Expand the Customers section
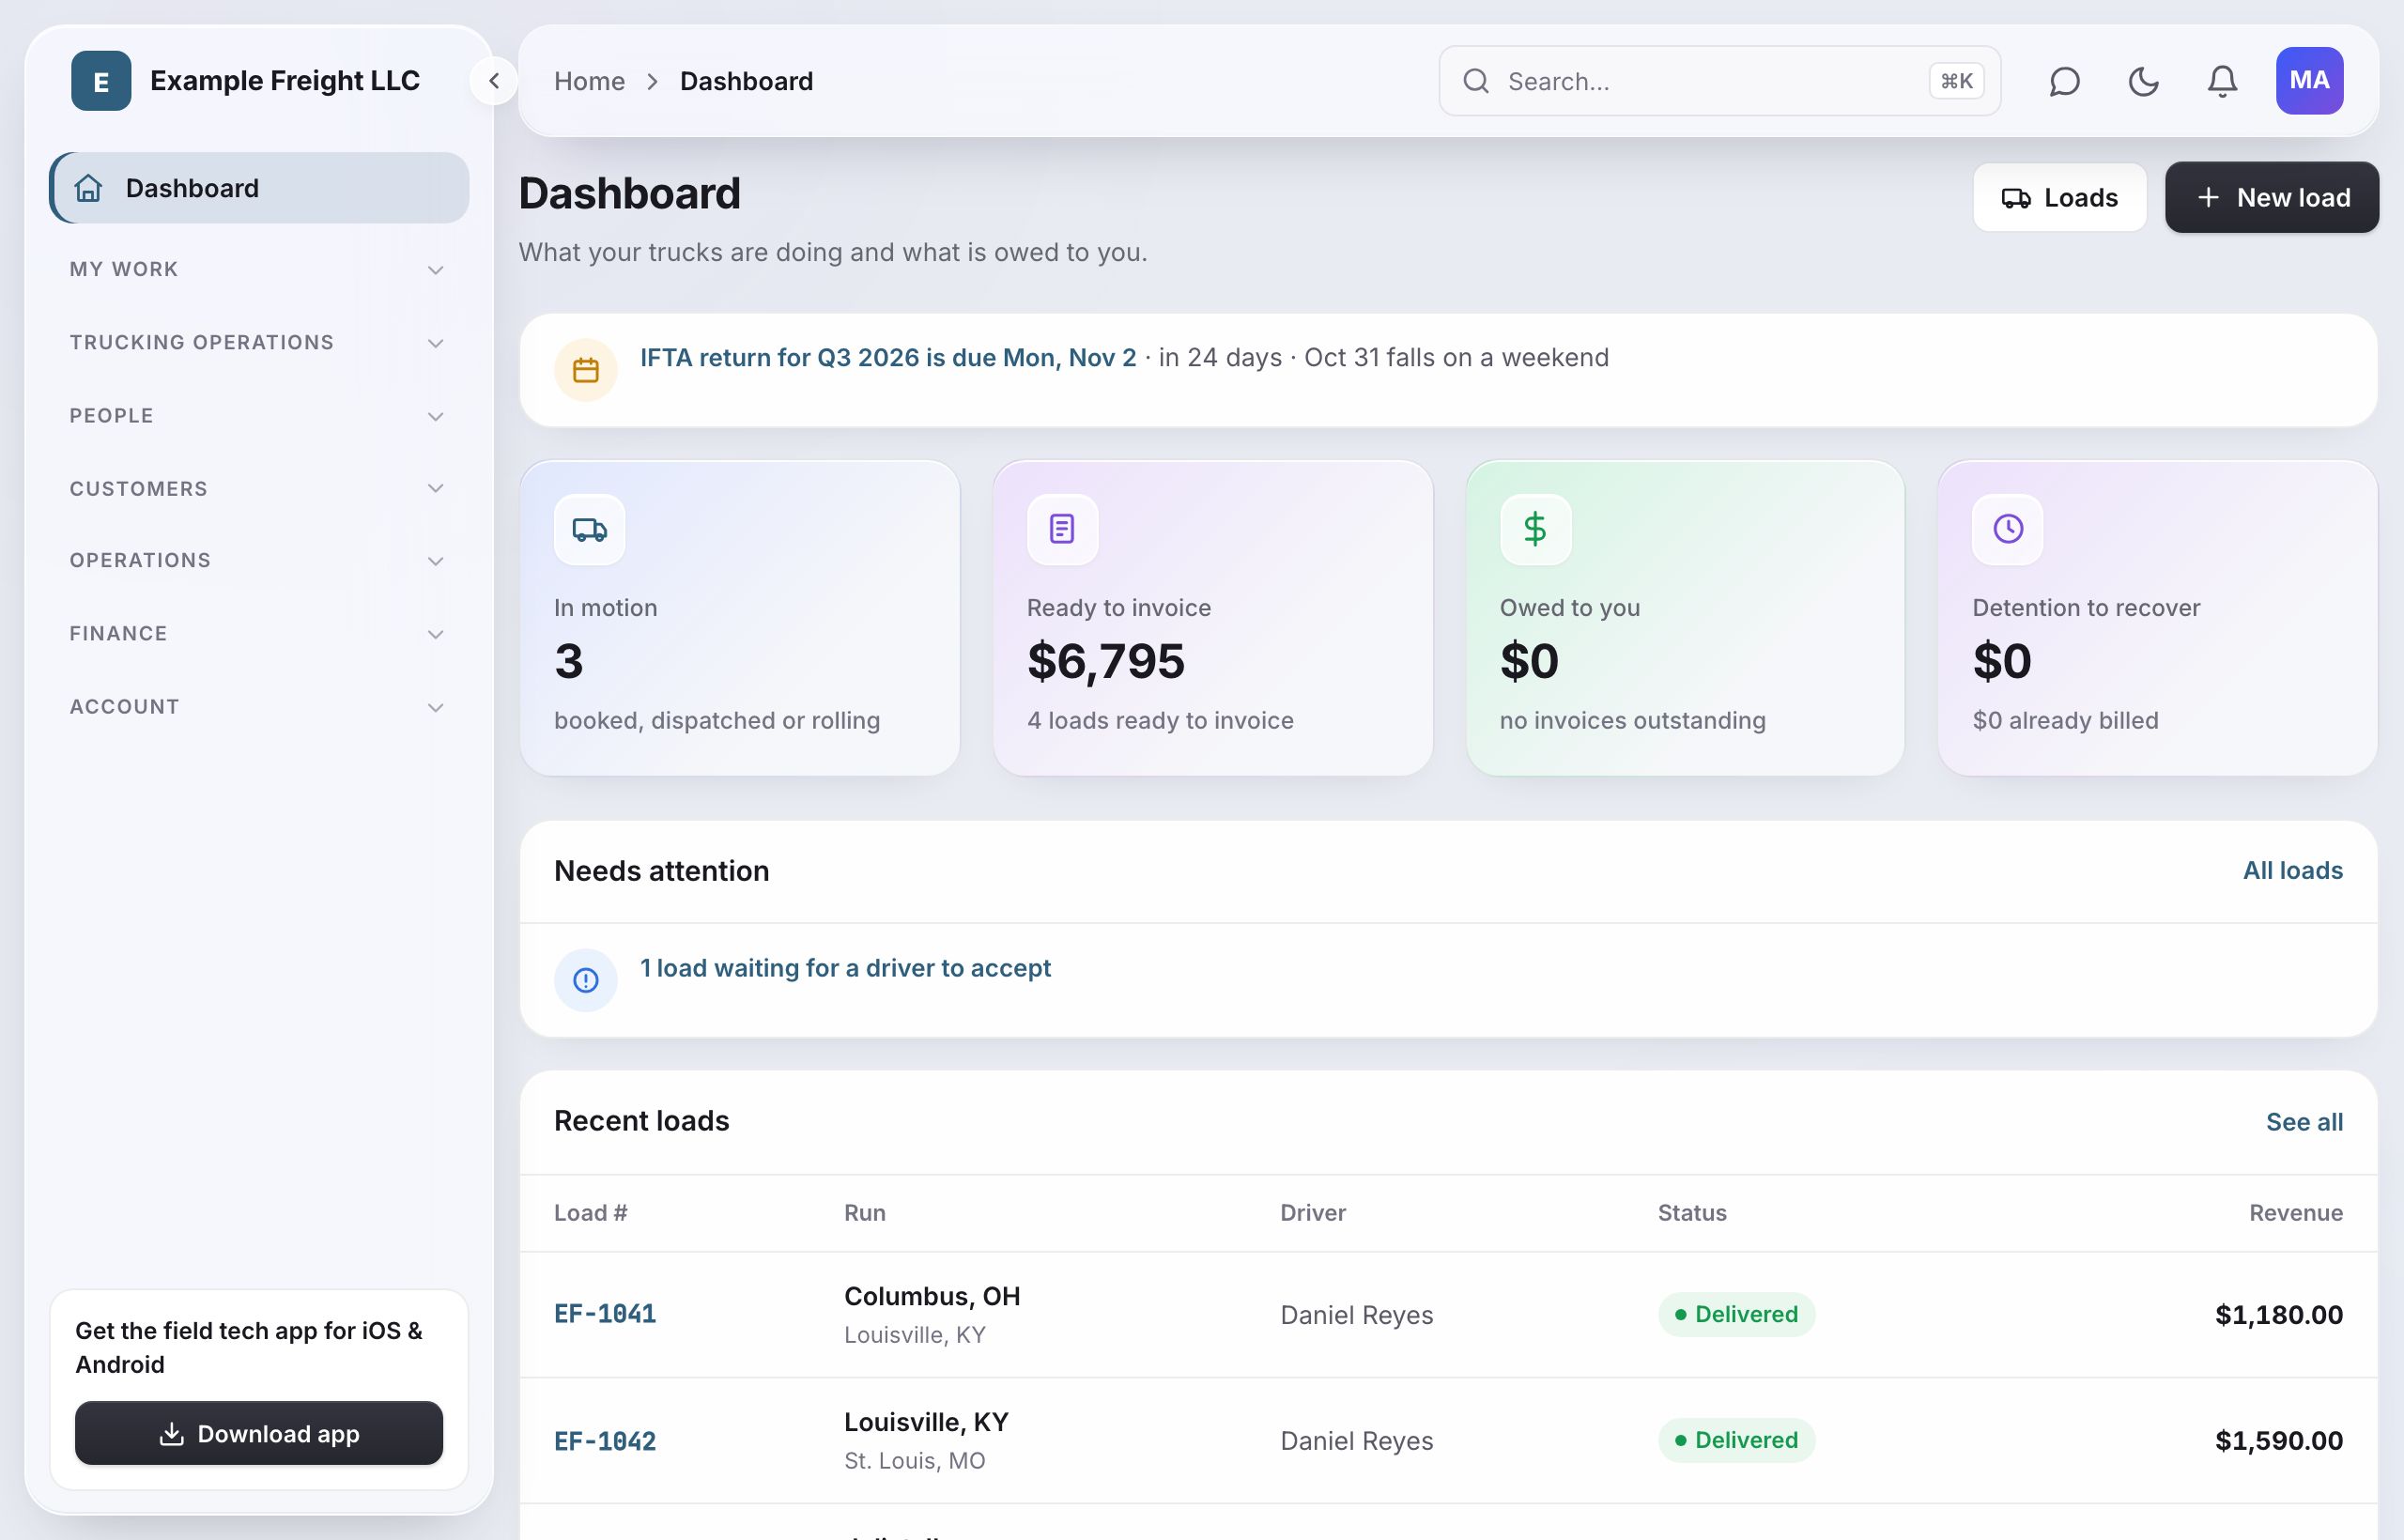2404x1540 pixels. pos(258,488)
